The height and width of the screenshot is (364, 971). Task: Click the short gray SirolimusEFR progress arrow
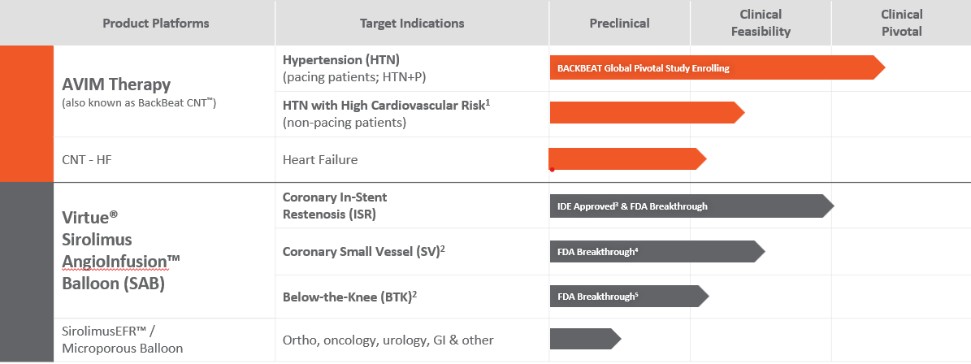pyautogui.click(x=585, y=339)
